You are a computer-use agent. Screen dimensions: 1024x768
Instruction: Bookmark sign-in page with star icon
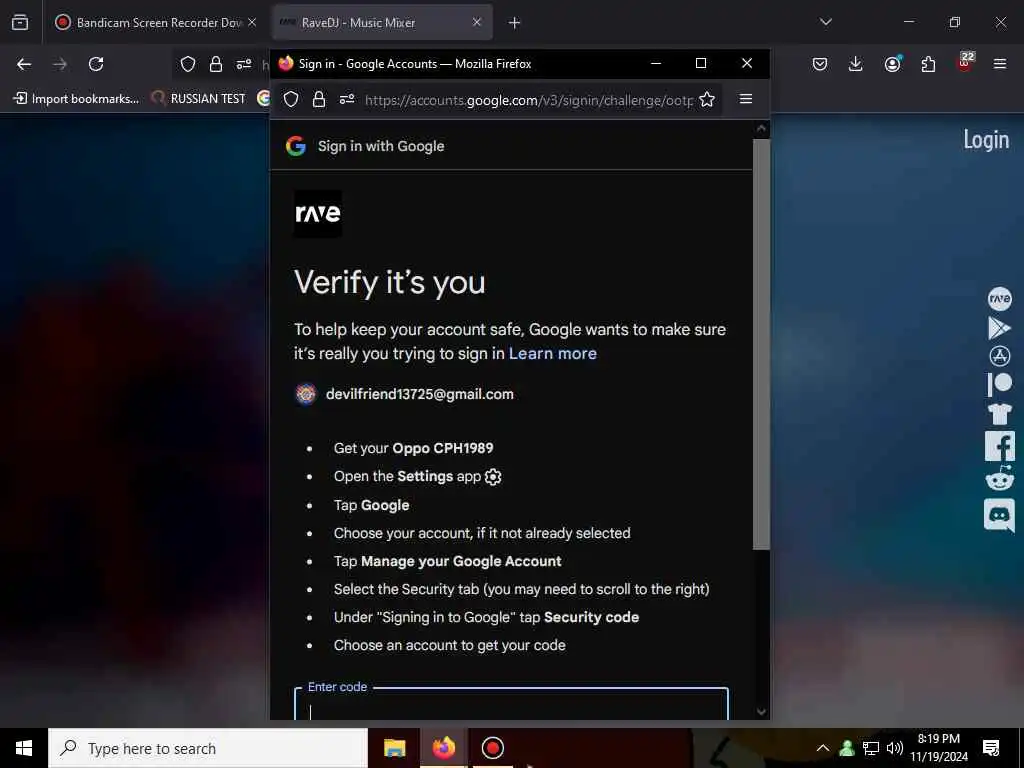(707, 99)
